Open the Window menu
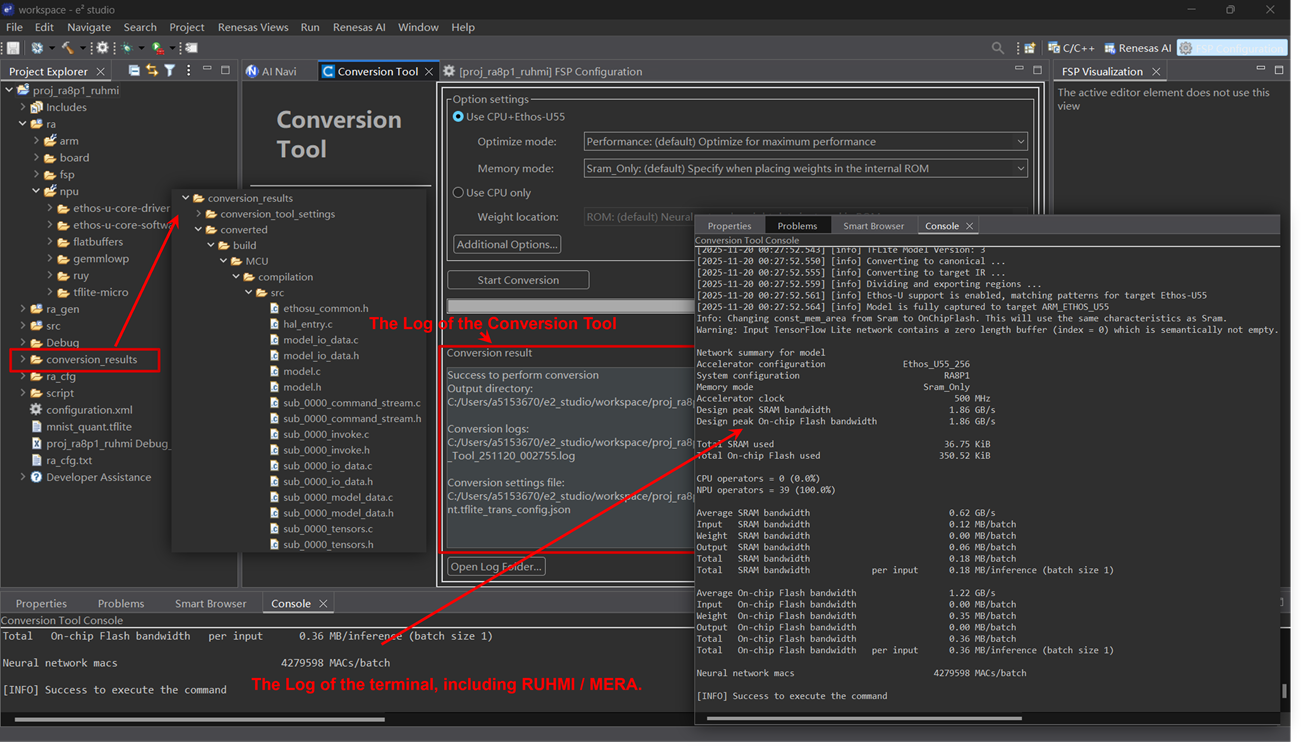 point(418,27)
